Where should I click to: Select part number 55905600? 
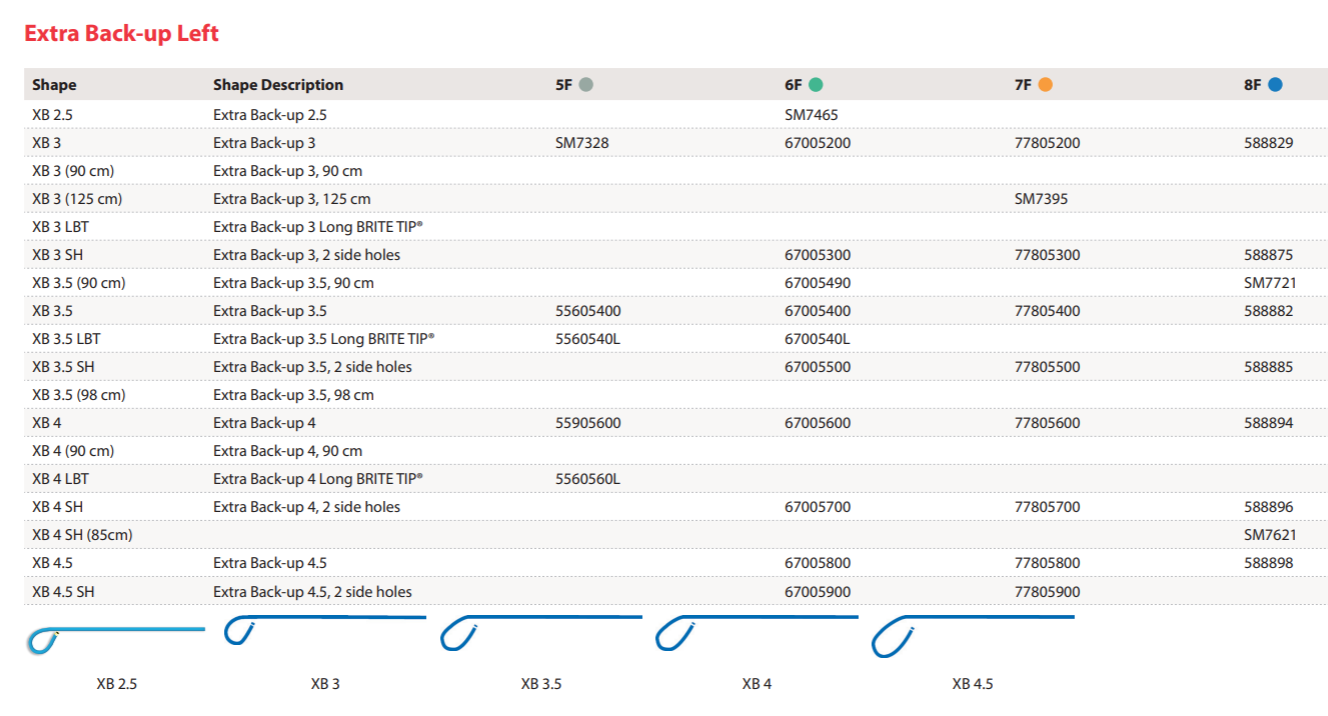click(x=588, y=423)
